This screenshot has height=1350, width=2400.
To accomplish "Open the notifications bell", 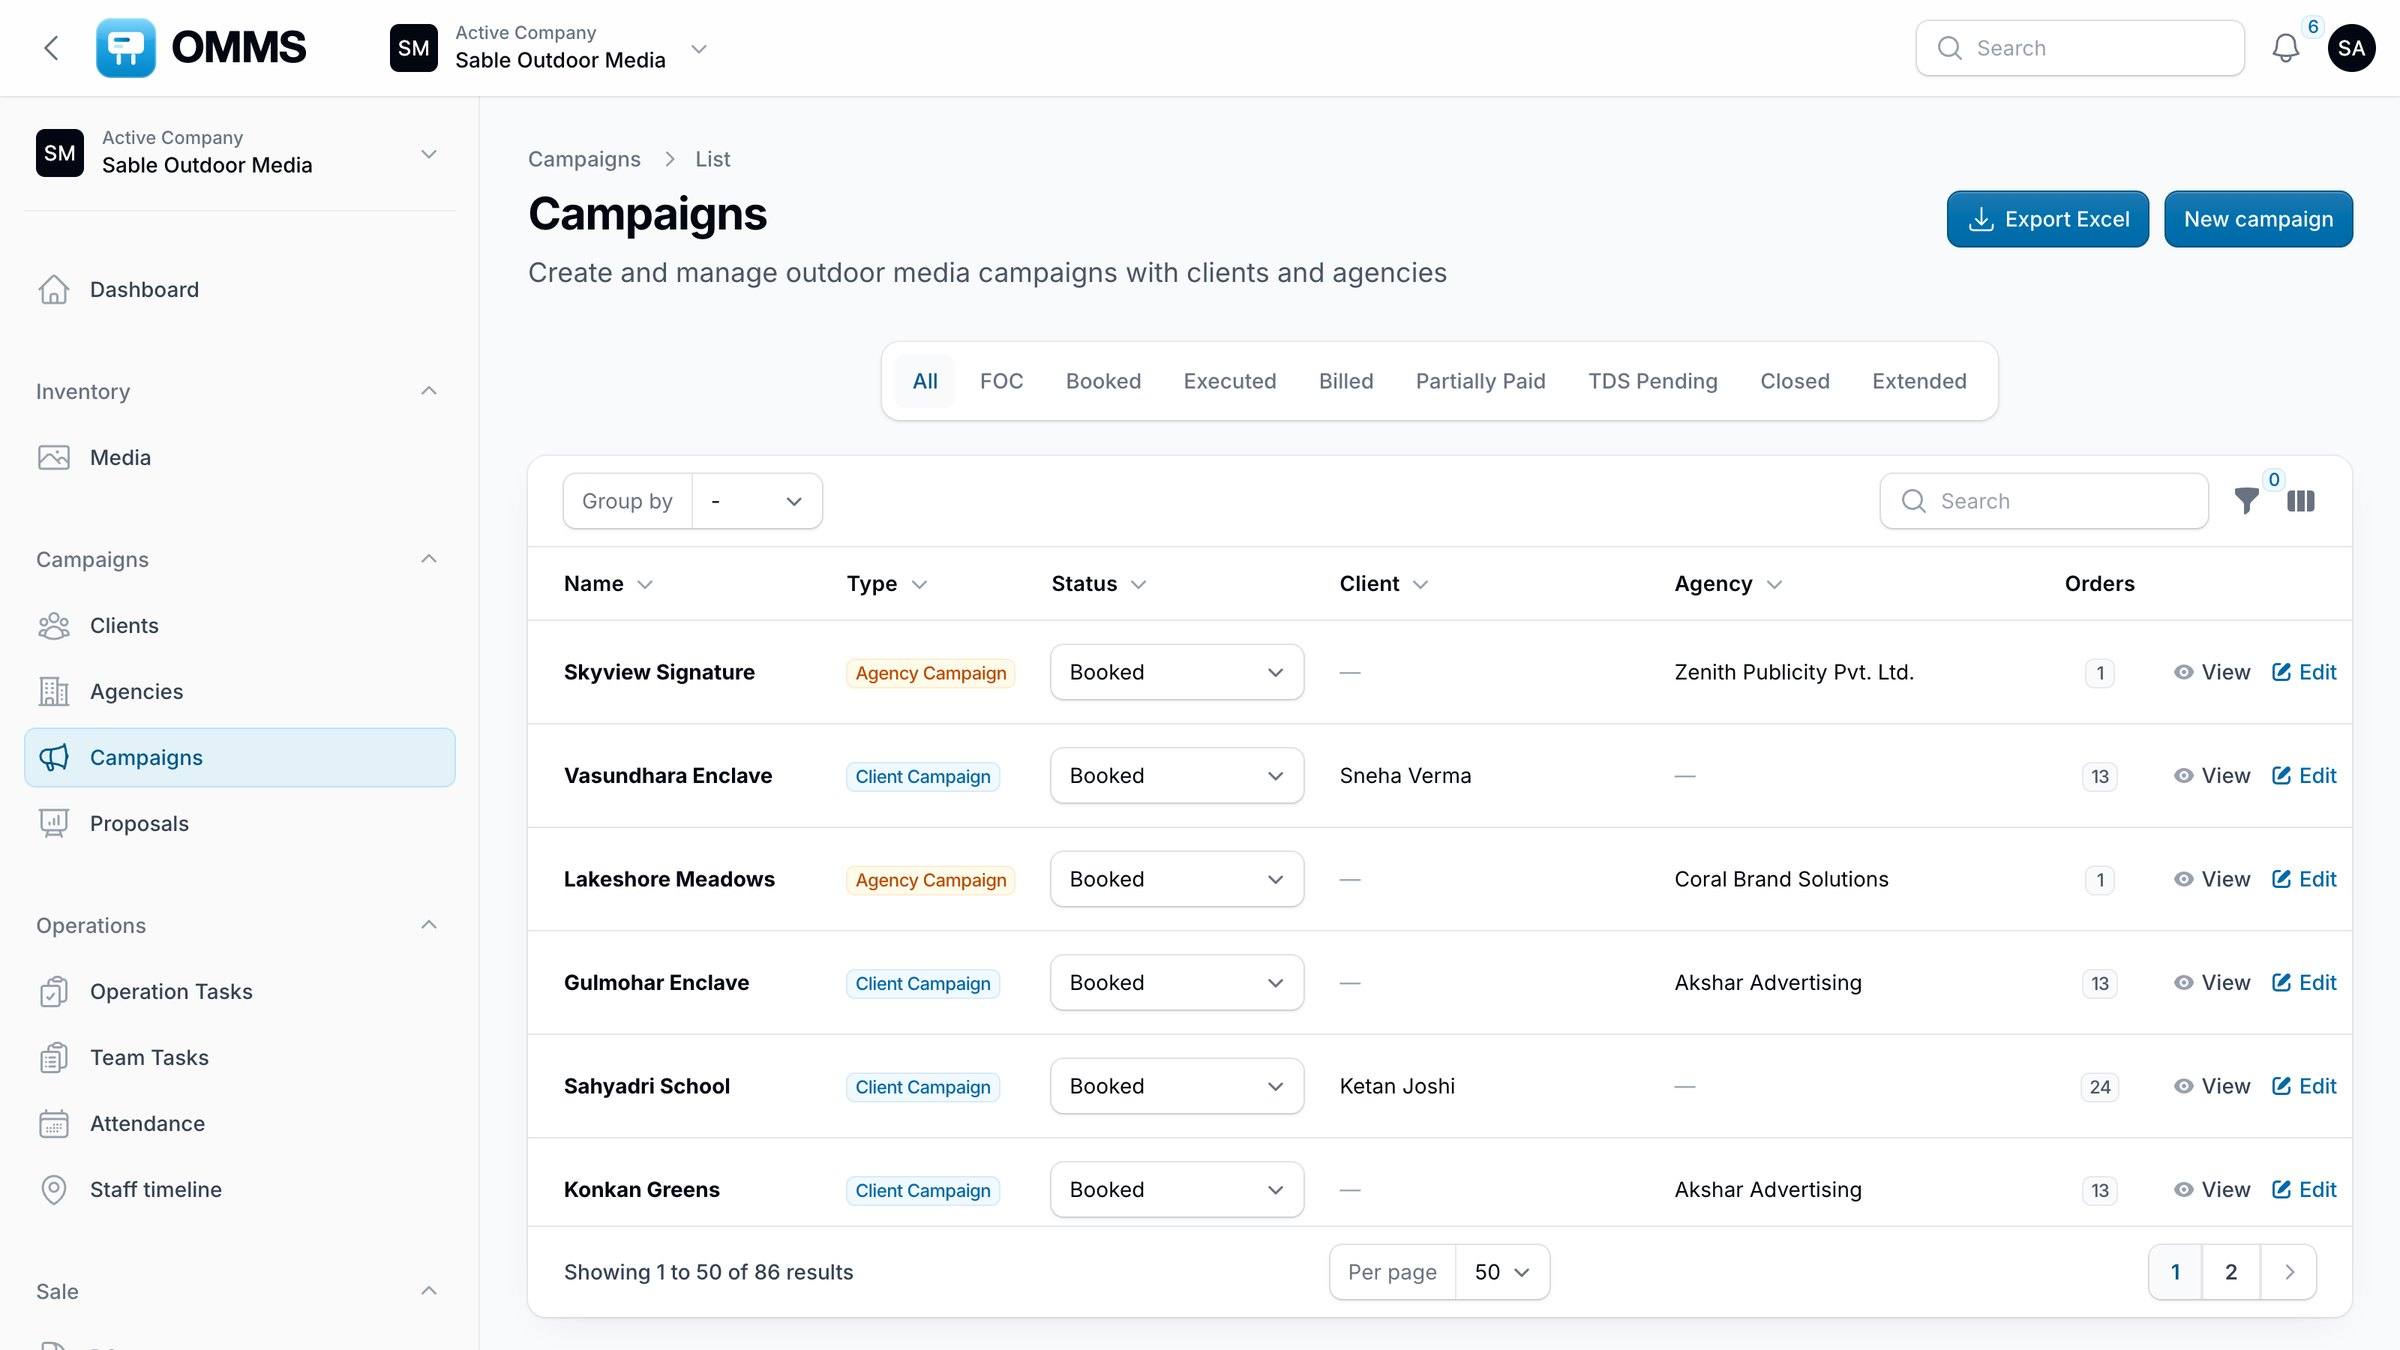I will click(x=2286, y=48).
